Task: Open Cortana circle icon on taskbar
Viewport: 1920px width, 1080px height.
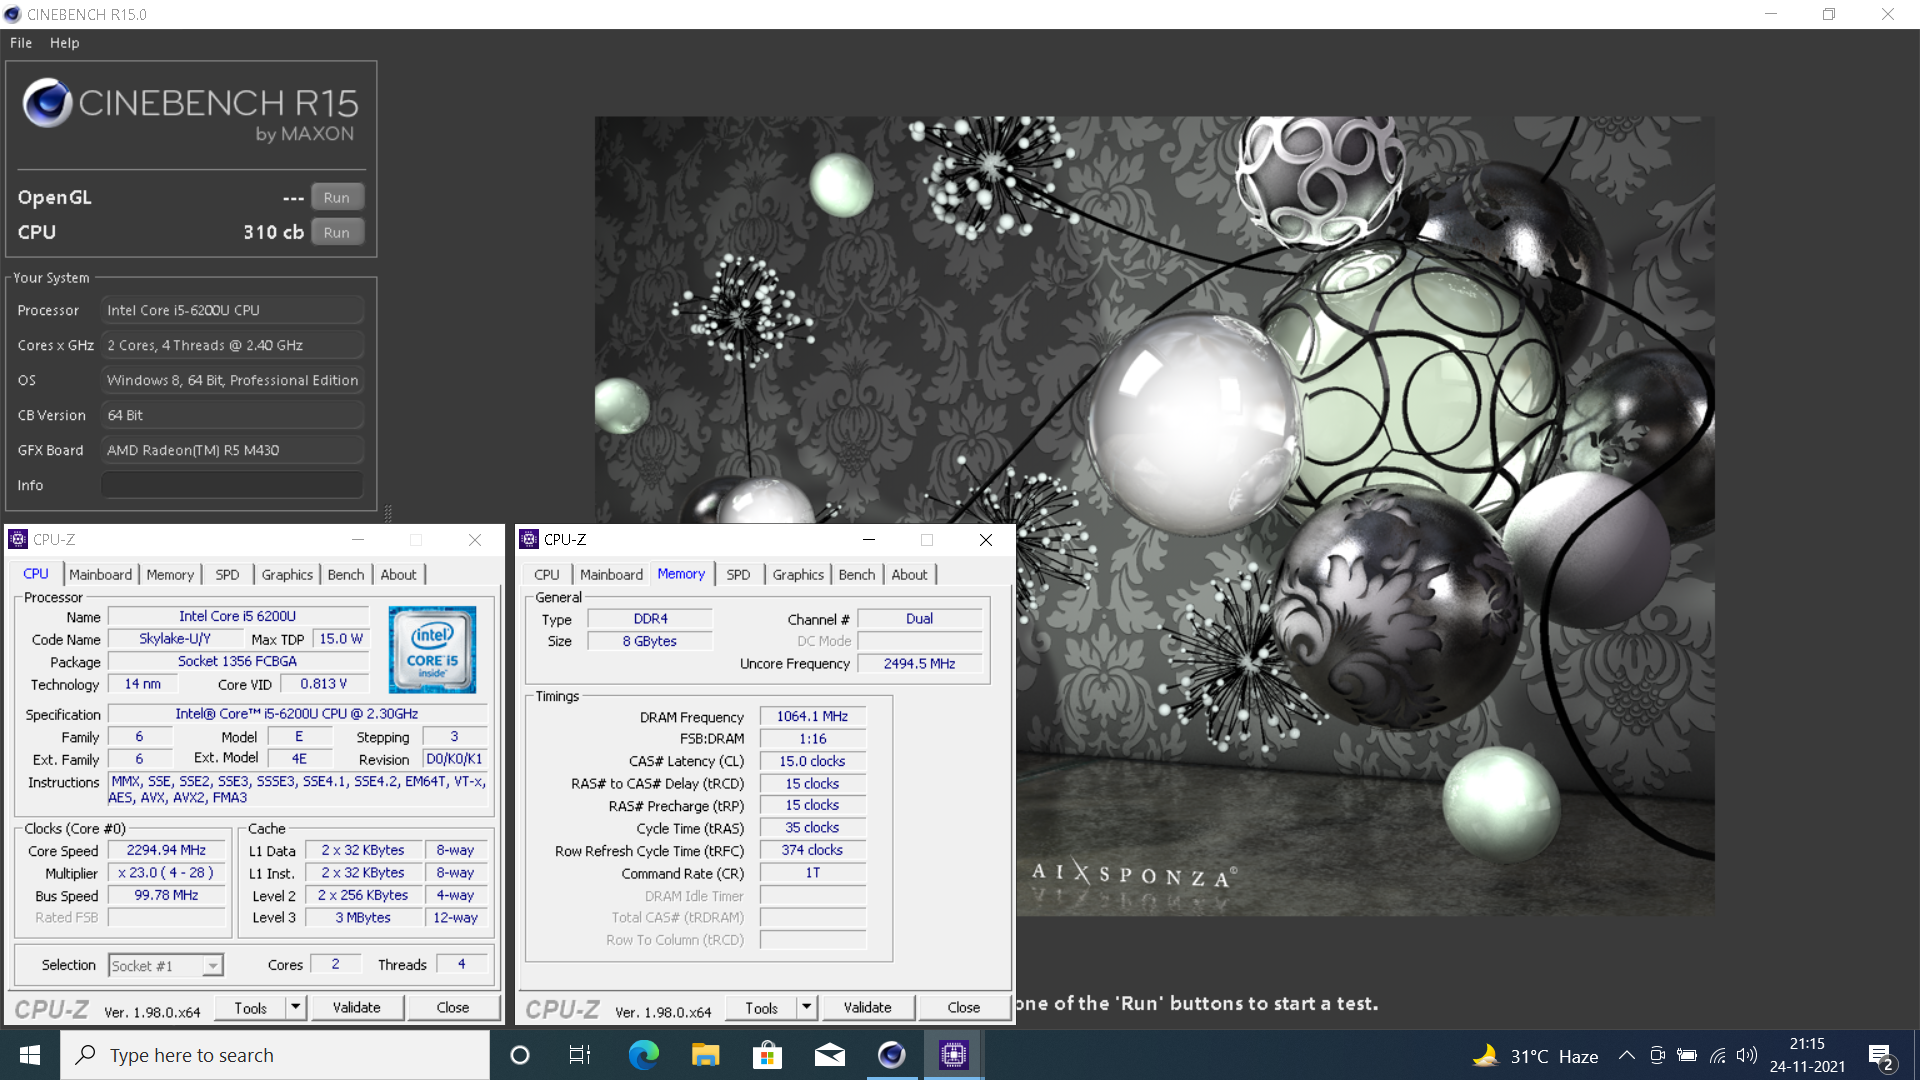Action: coord(520,1055)
